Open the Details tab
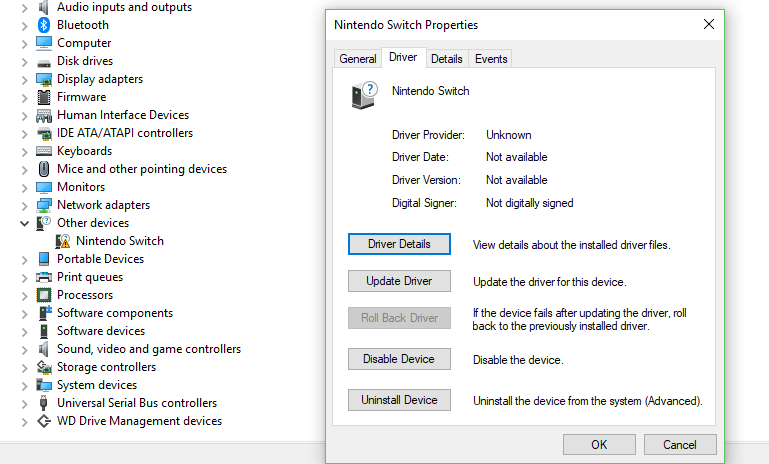 [447, 59]
